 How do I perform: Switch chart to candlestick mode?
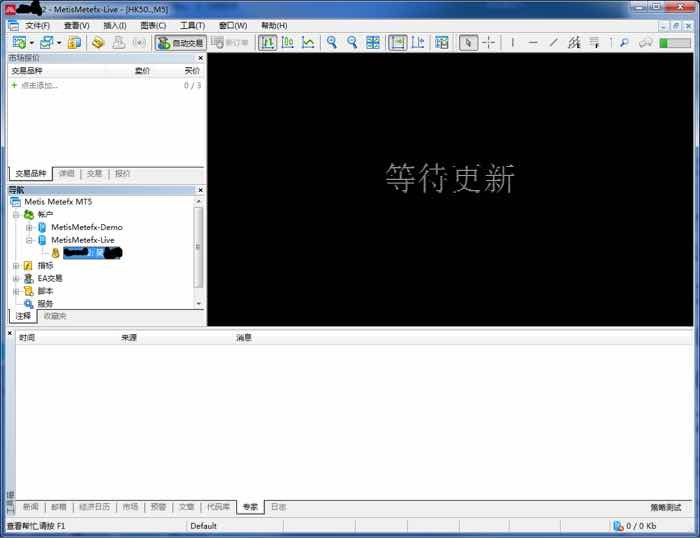(288, 42)
